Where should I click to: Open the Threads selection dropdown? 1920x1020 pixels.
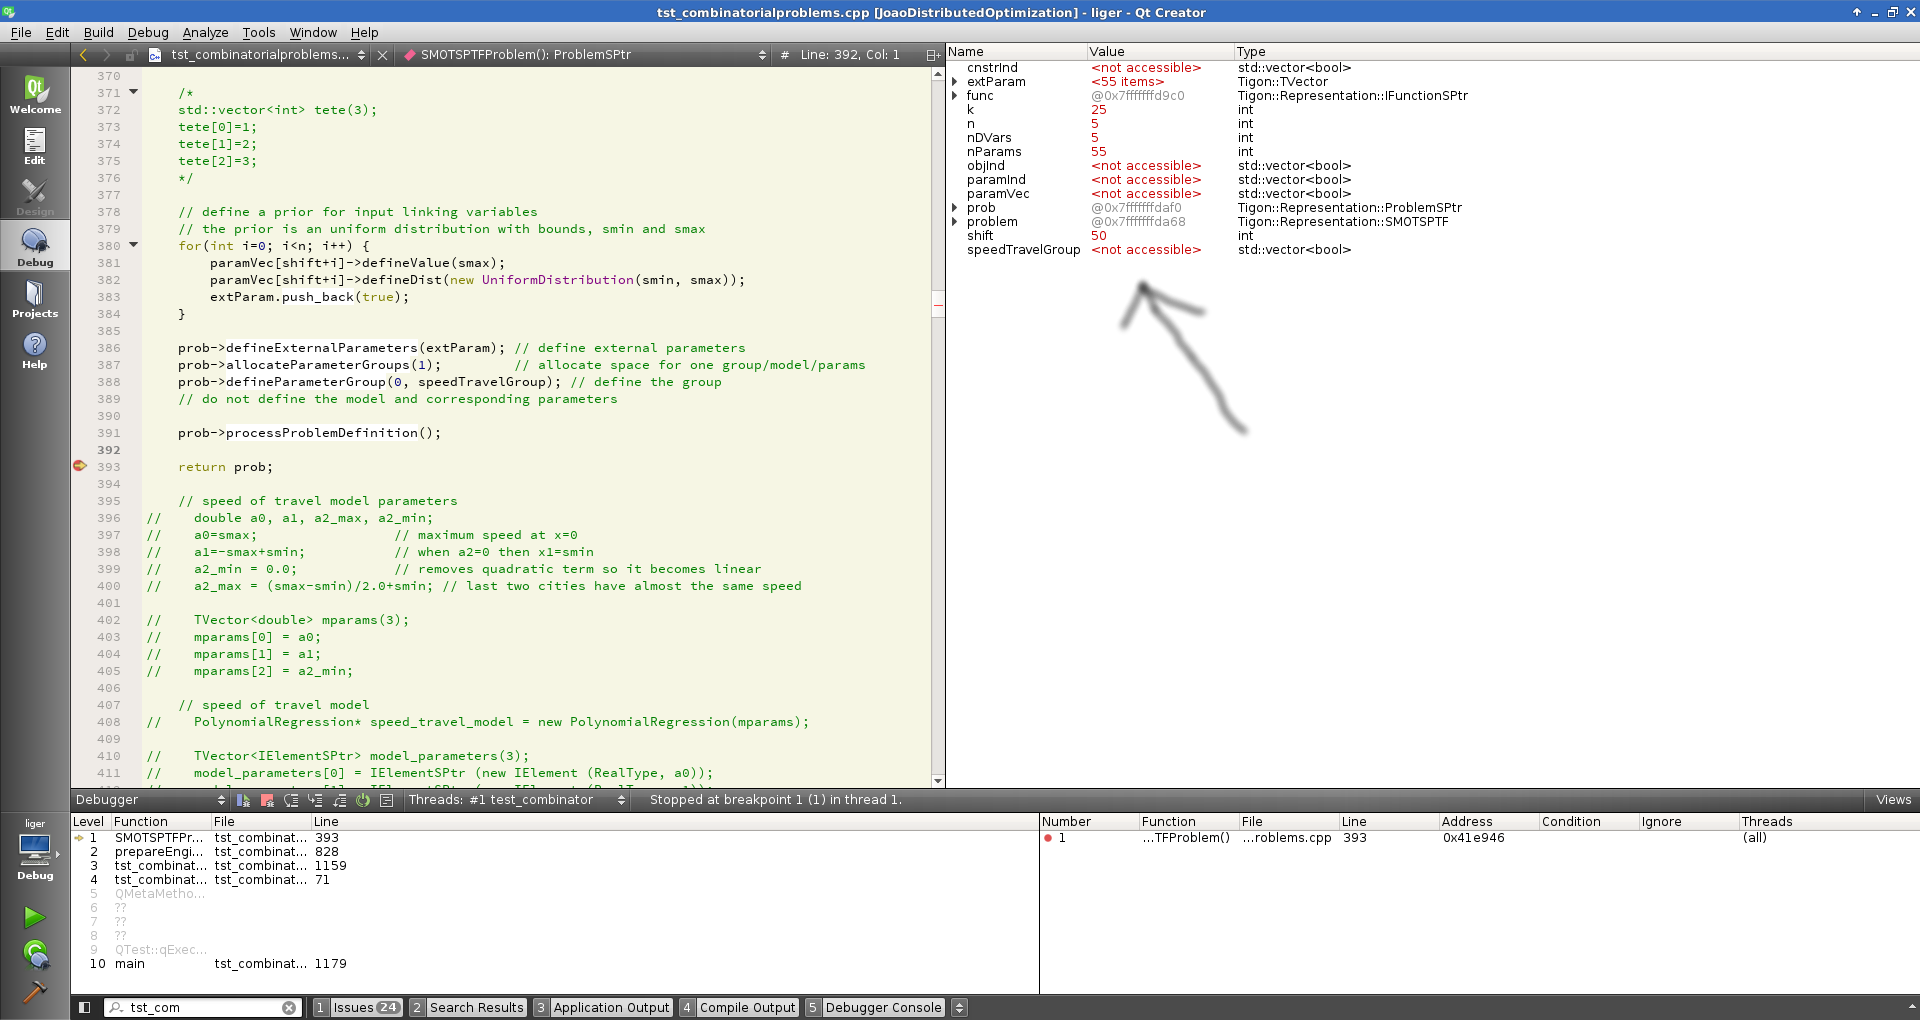tap(517, 800)
